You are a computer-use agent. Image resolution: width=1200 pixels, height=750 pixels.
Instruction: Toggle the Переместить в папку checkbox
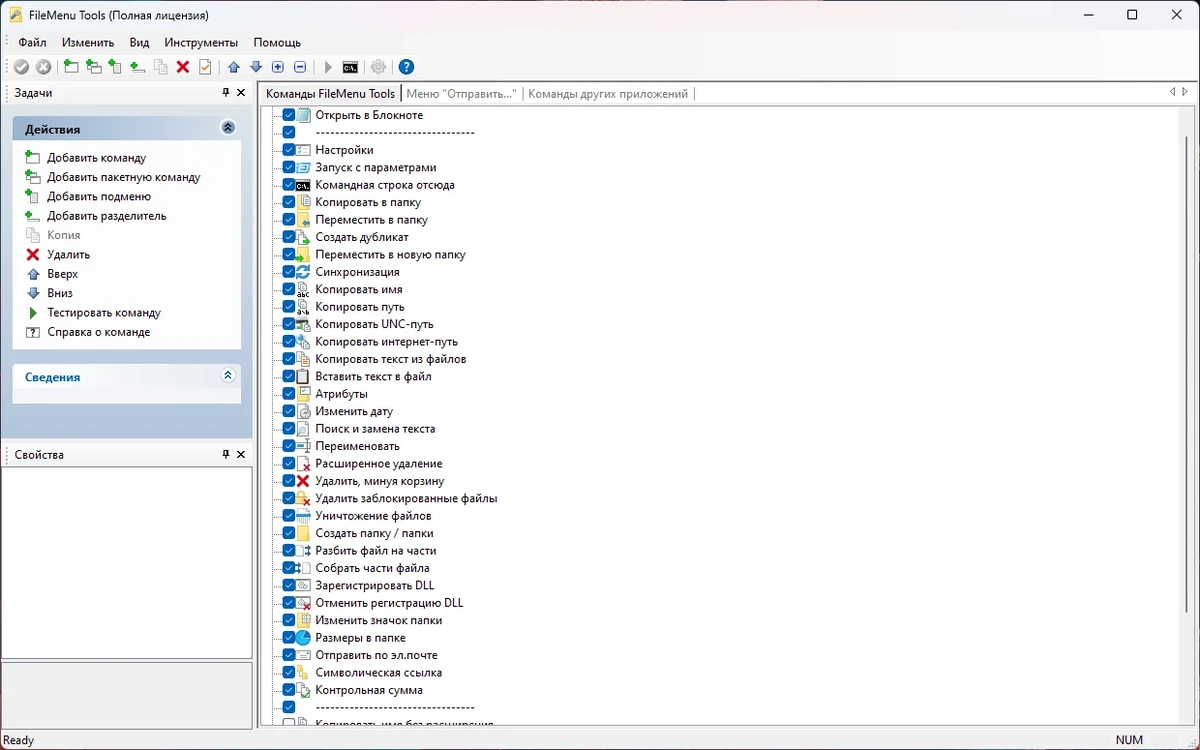click(x=289, y=219)
